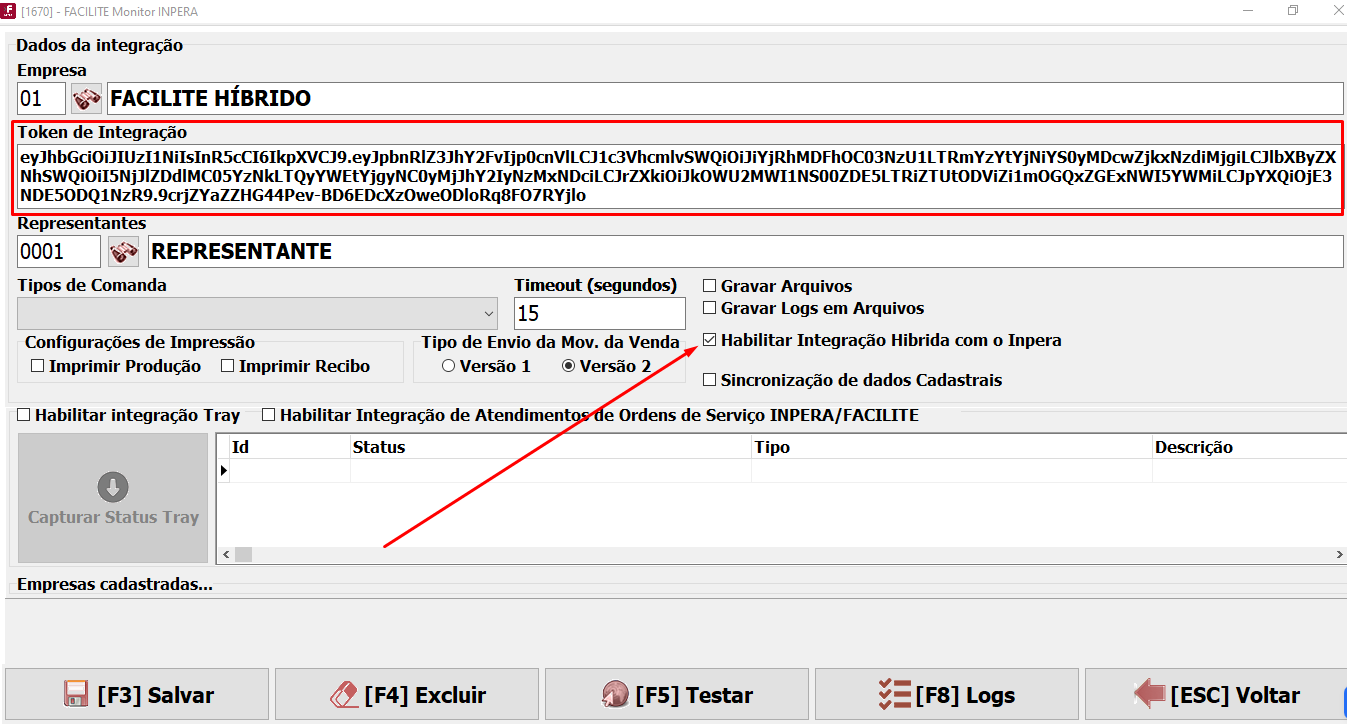Tick Sincronização de dados Cadastrais checkbox

point(710,380)
